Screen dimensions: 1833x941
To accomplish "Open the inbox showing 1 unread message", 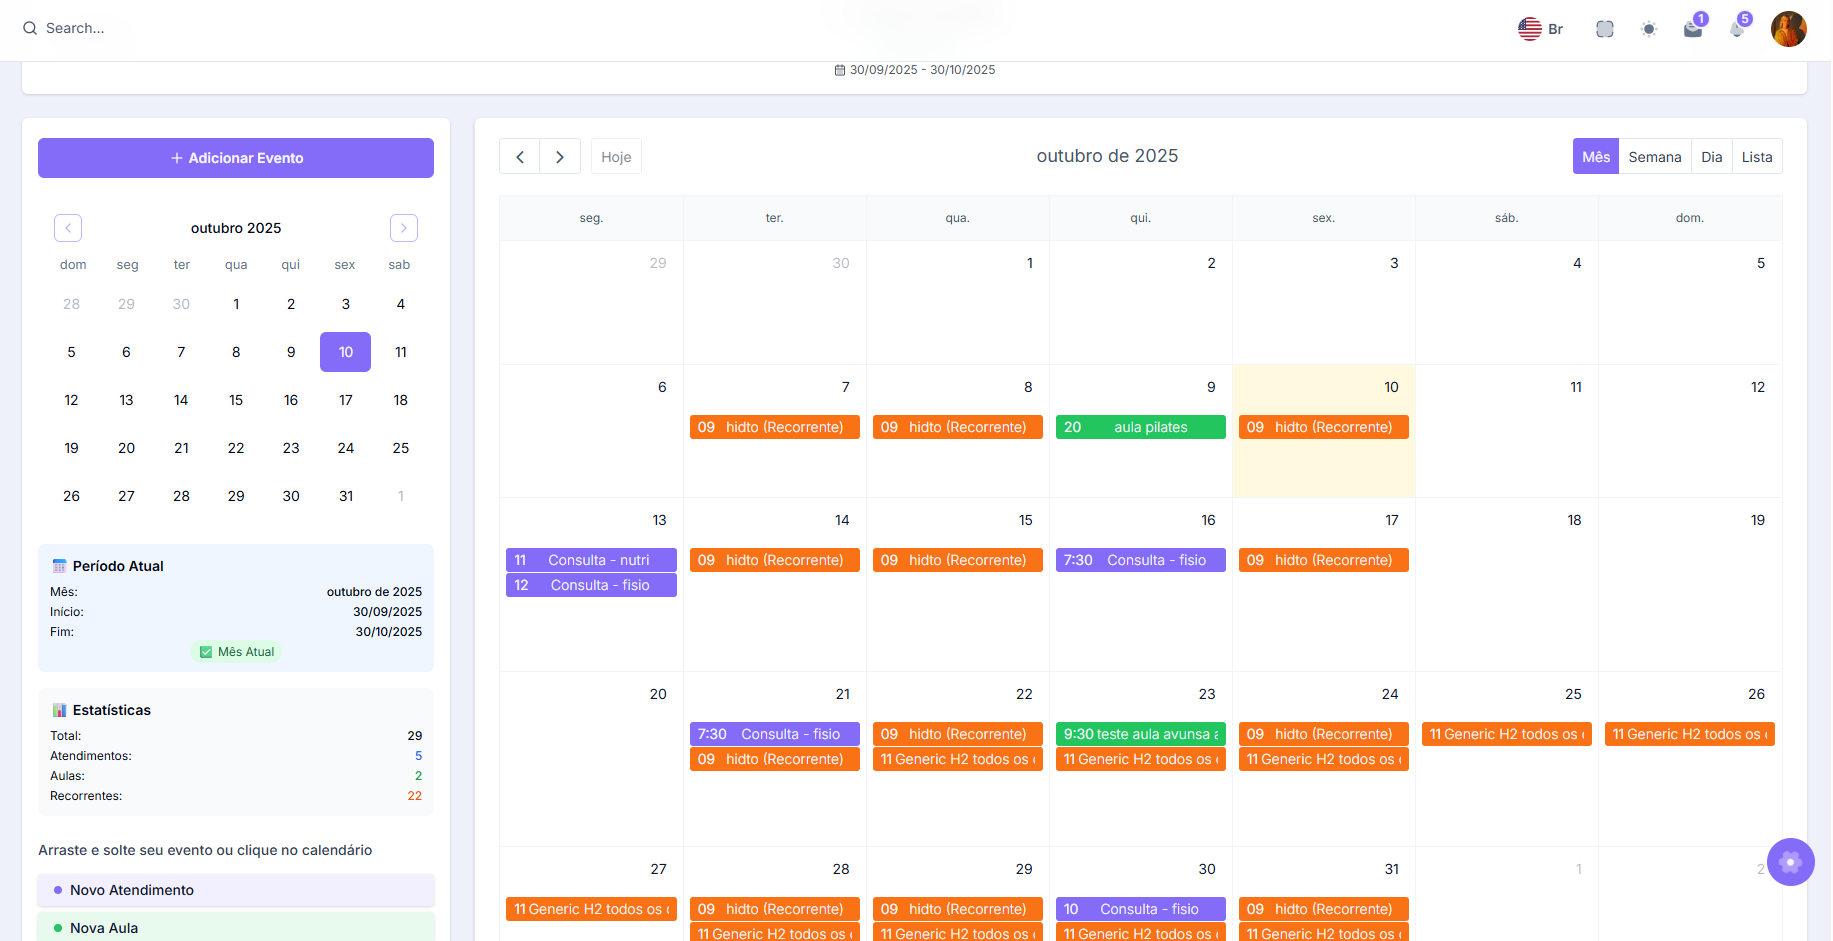I will (x=1692, y=28).
